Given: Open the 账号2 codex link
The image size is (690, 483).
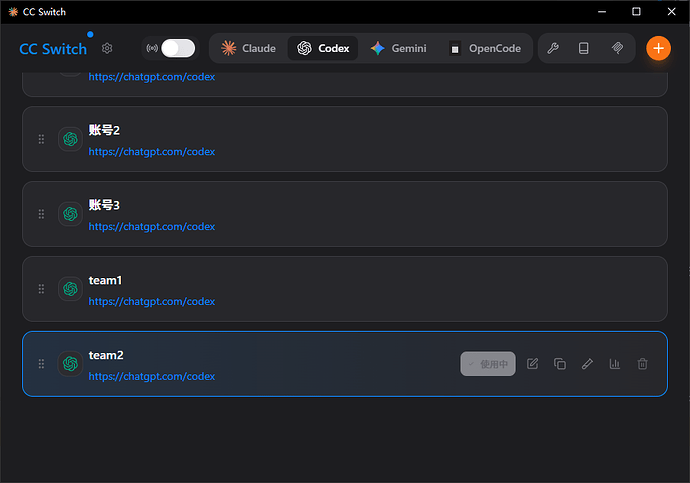Looking at the screenshot, I should (x=152, y=151).
